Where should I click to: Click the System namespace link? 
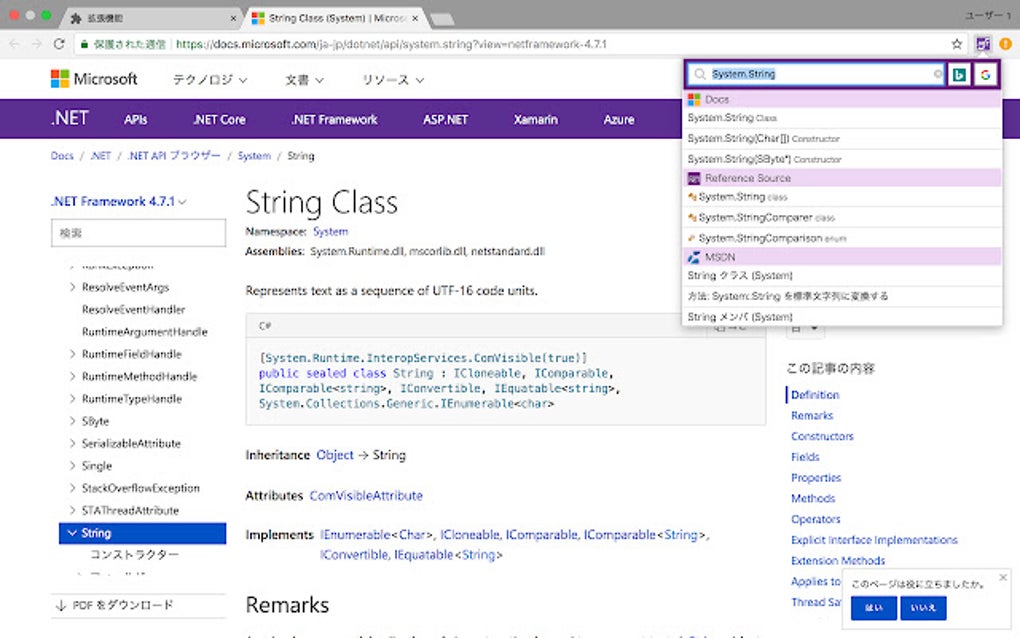click(x=330, y=232)
